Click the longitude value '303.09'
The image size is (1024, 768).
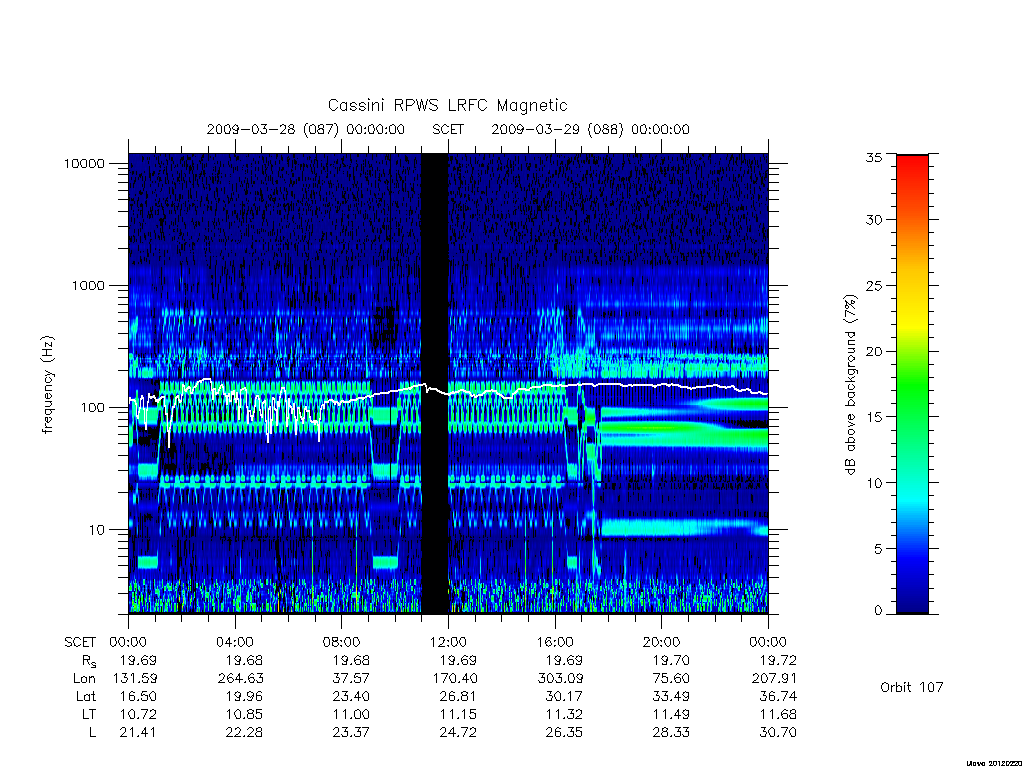tap(560, 679)
